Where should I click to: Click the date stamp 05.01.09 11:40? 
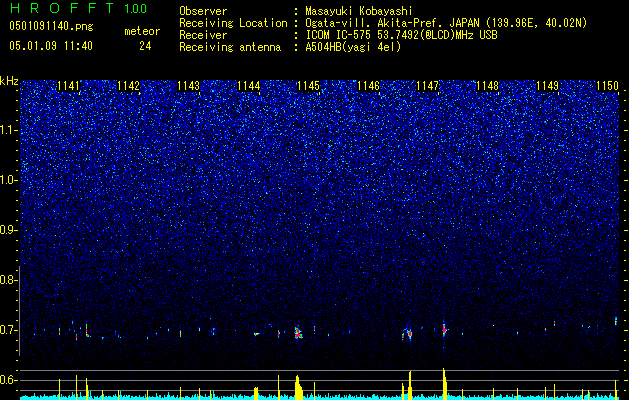point(51,46)
